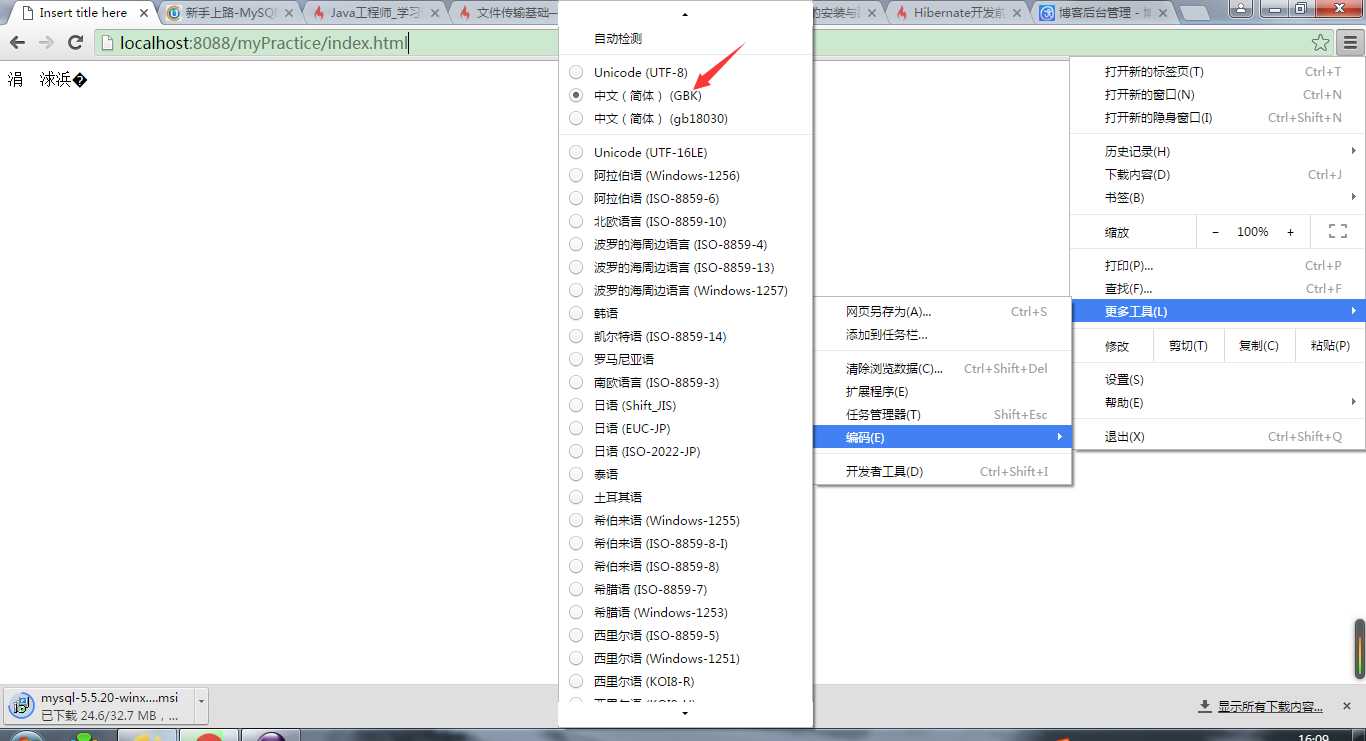Screen dimensions: 1366x741
Task: Choose 添加到任务栏... in submenu
Action: click(x=943, y=334)
